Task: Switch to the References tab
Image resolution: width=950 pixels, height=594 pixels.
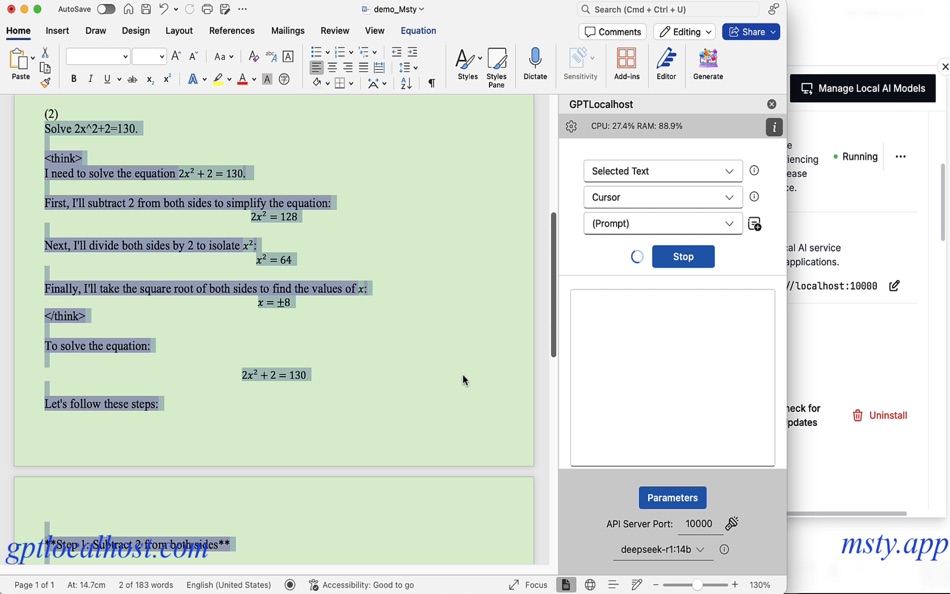Action: pos(231,30)
